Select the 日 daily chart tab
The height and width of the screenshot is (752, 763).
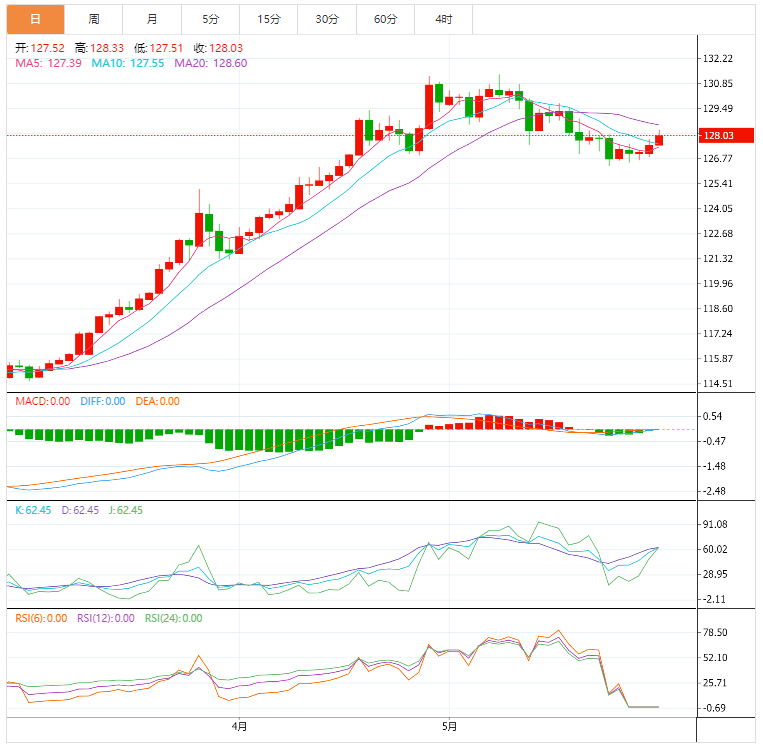(x=35, y=19)
